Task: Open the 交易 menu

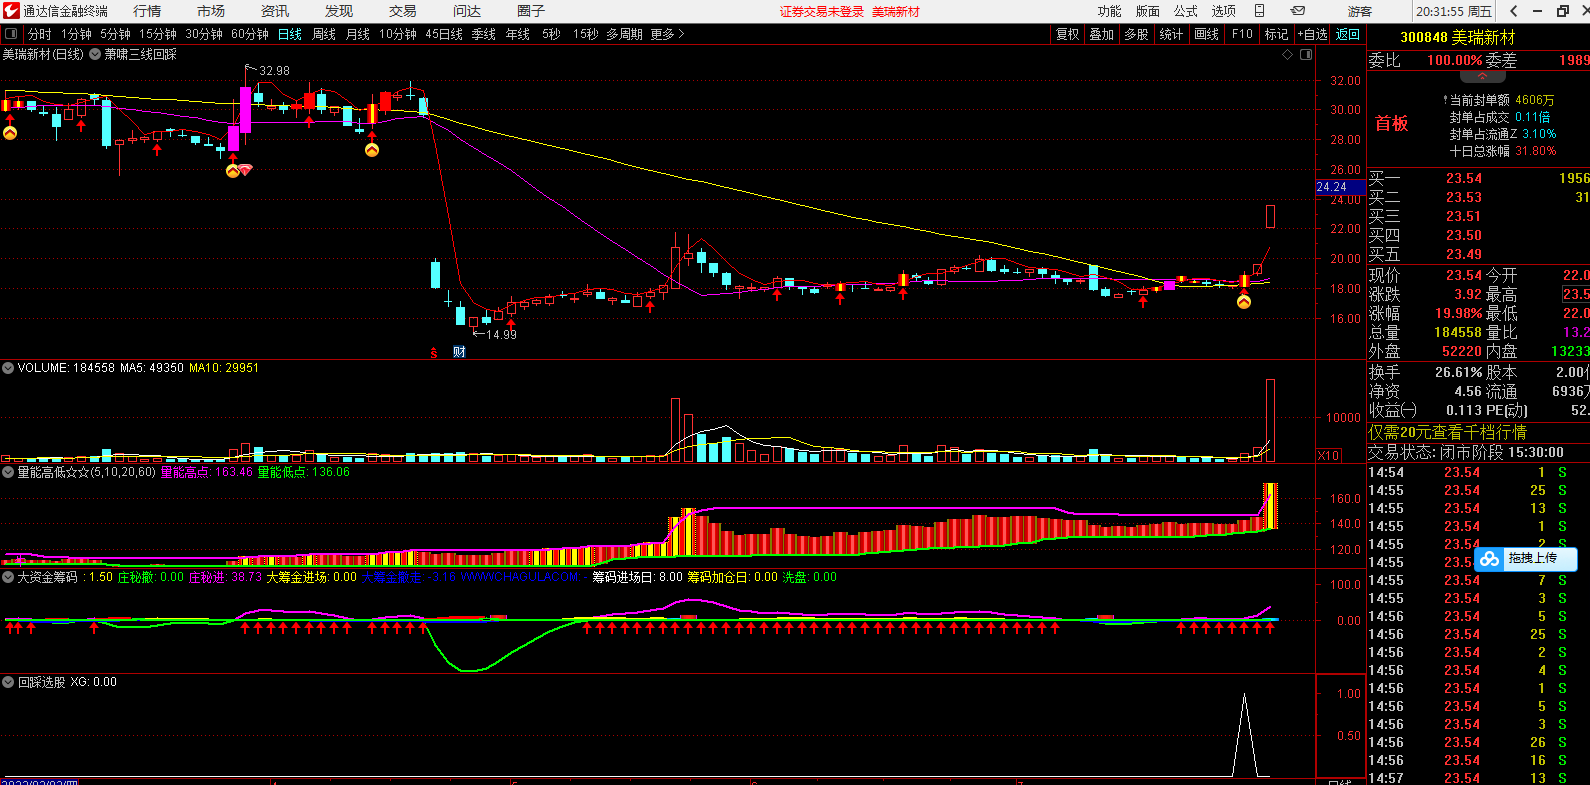Action: [403, 11]
